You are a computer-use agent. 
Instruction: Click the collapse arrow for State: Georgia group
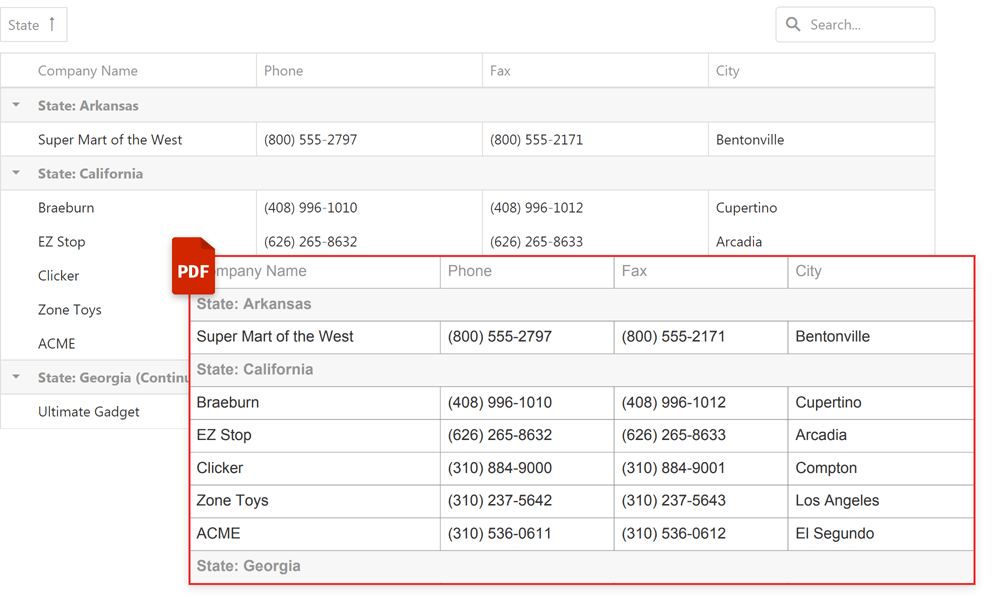click(15, 377)
